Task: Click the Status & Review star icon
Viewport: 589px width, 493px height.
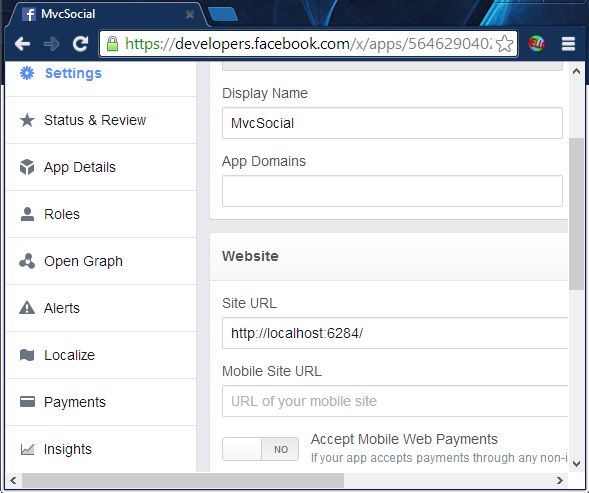Action: (27, 120)
